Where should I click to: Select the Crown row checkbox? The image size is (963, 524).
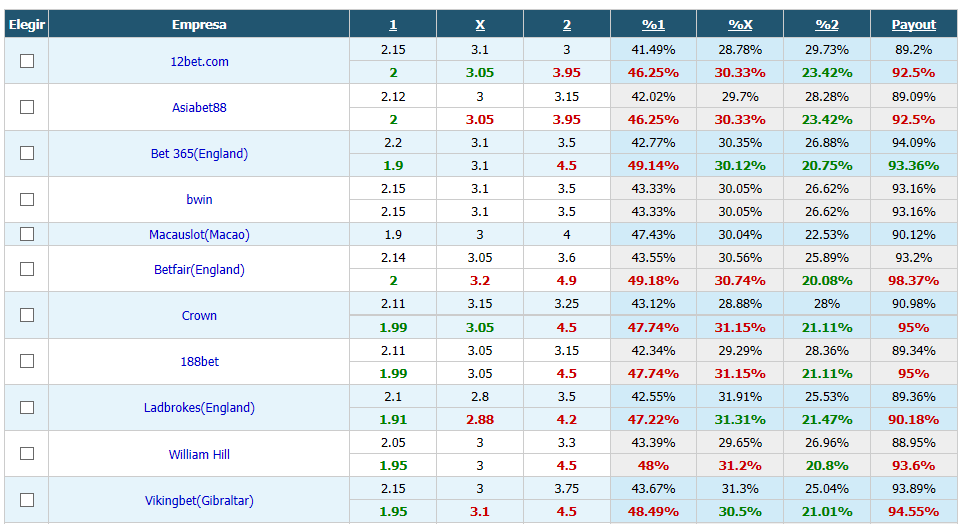[27, 315]
